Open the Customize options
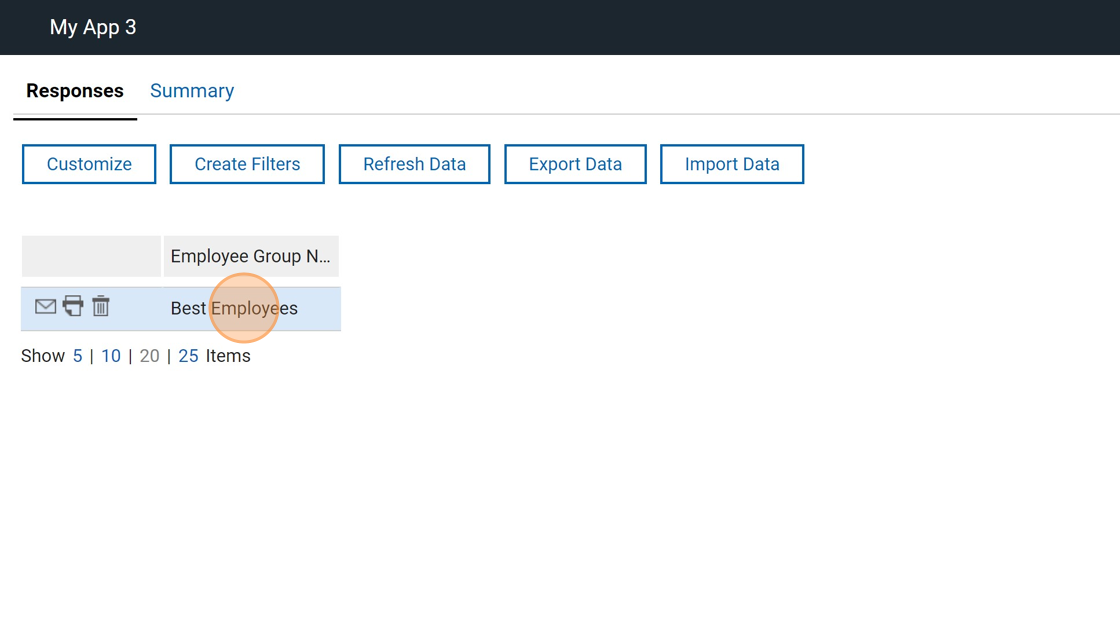 point(89,164)
